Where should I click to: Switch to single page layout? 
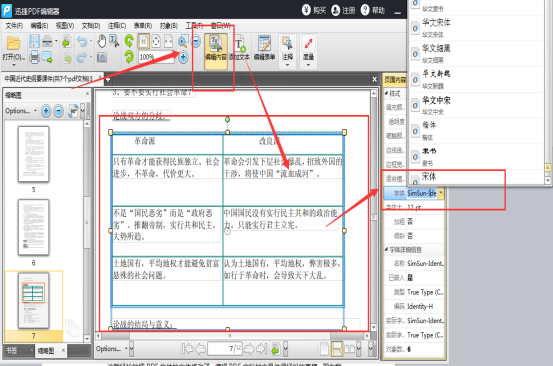[x=324, y=349]
